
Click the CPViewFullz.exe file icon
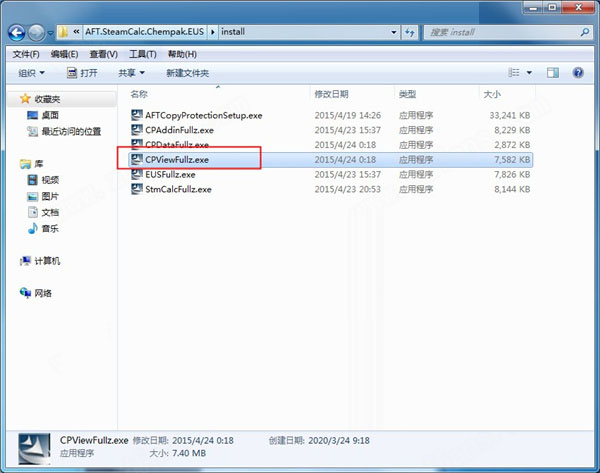[137, 159]
